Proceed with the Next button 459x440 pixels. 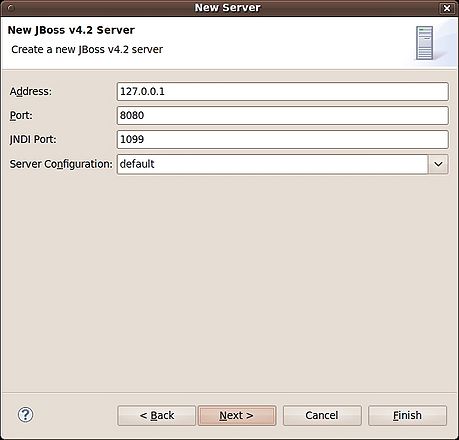(237, 415)
